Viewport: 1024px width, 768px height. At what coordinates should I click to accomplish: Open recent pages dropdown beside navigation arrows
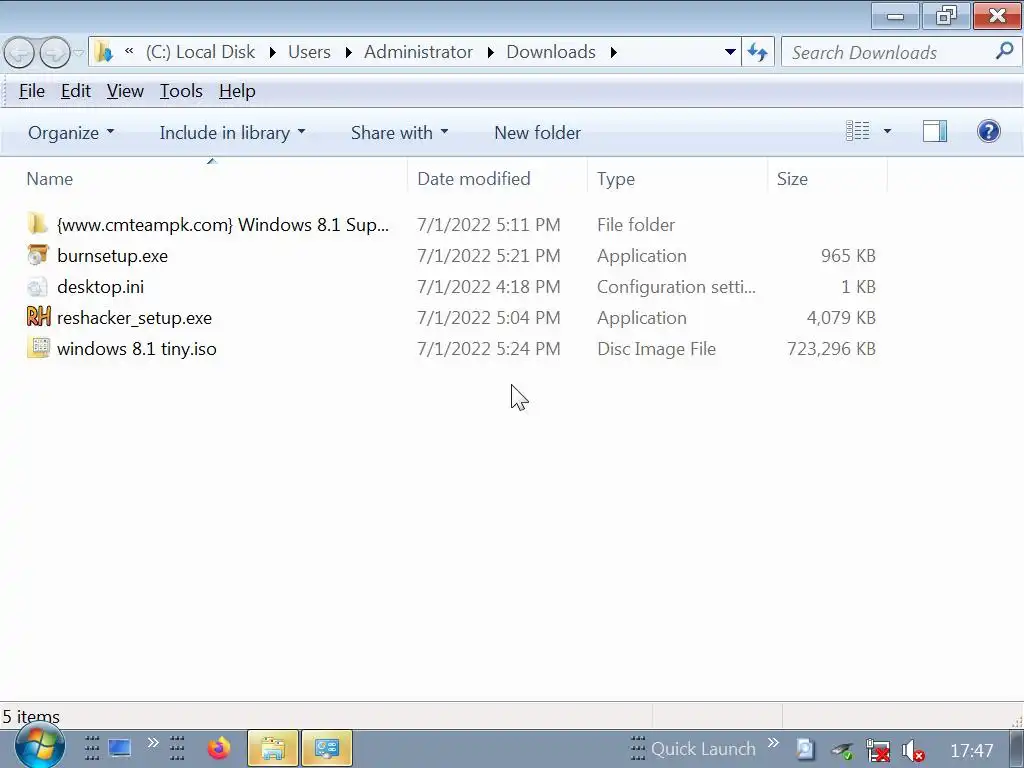78,53
